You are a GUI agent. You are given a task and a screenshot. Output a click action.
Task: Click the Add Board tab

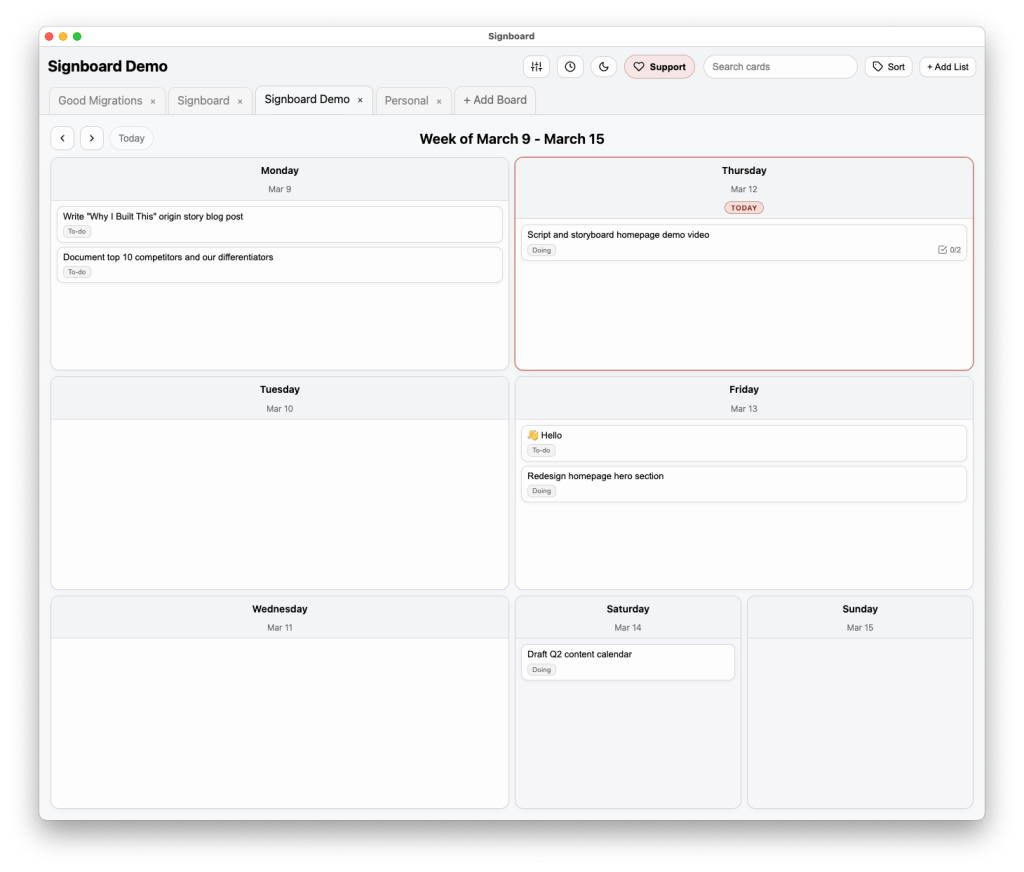(495, 101)
